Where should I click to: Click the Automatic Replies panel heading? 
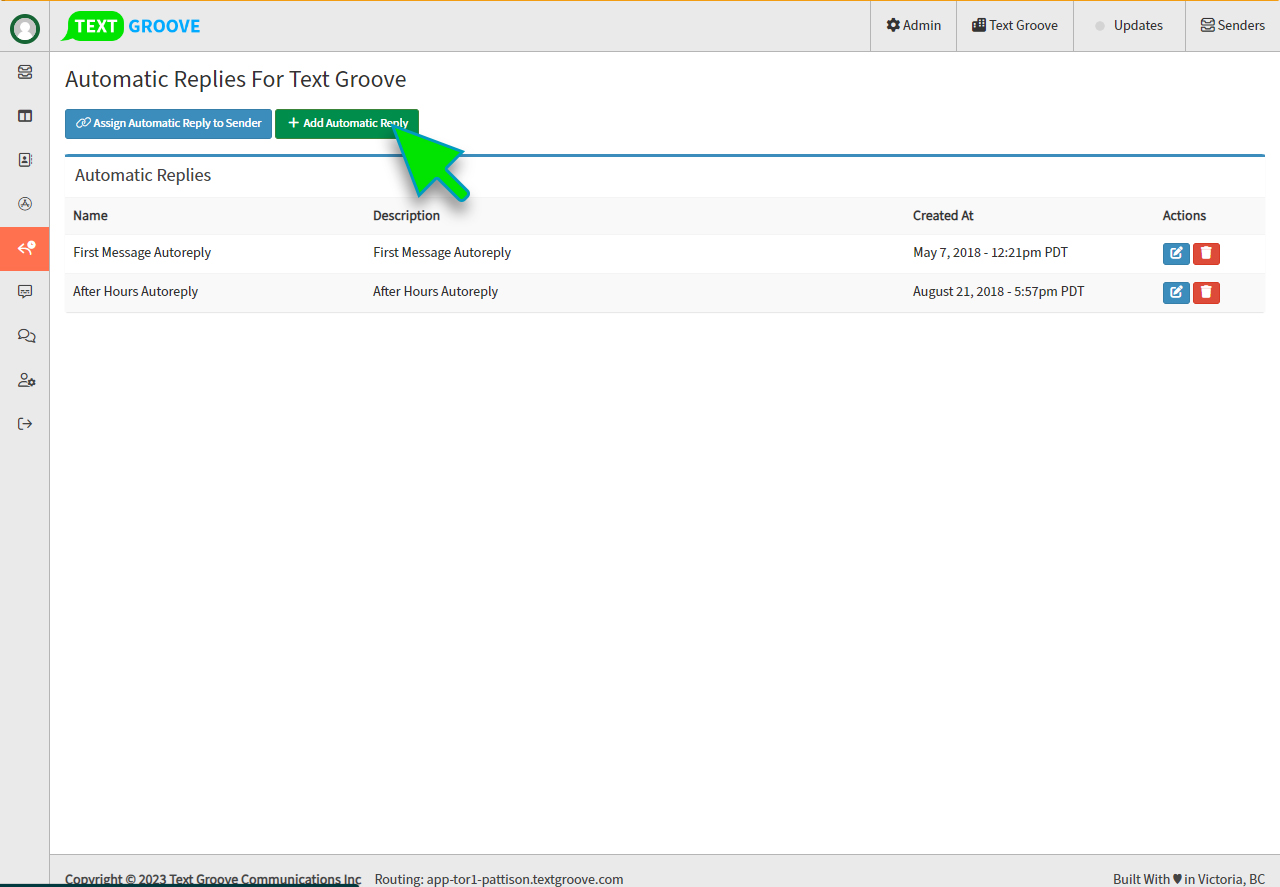(143, 175)
